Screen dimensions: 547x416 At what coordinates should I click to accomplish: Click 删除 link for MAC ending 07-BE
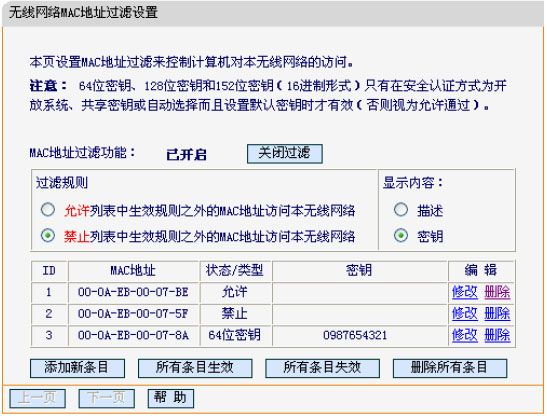point(497,292)
